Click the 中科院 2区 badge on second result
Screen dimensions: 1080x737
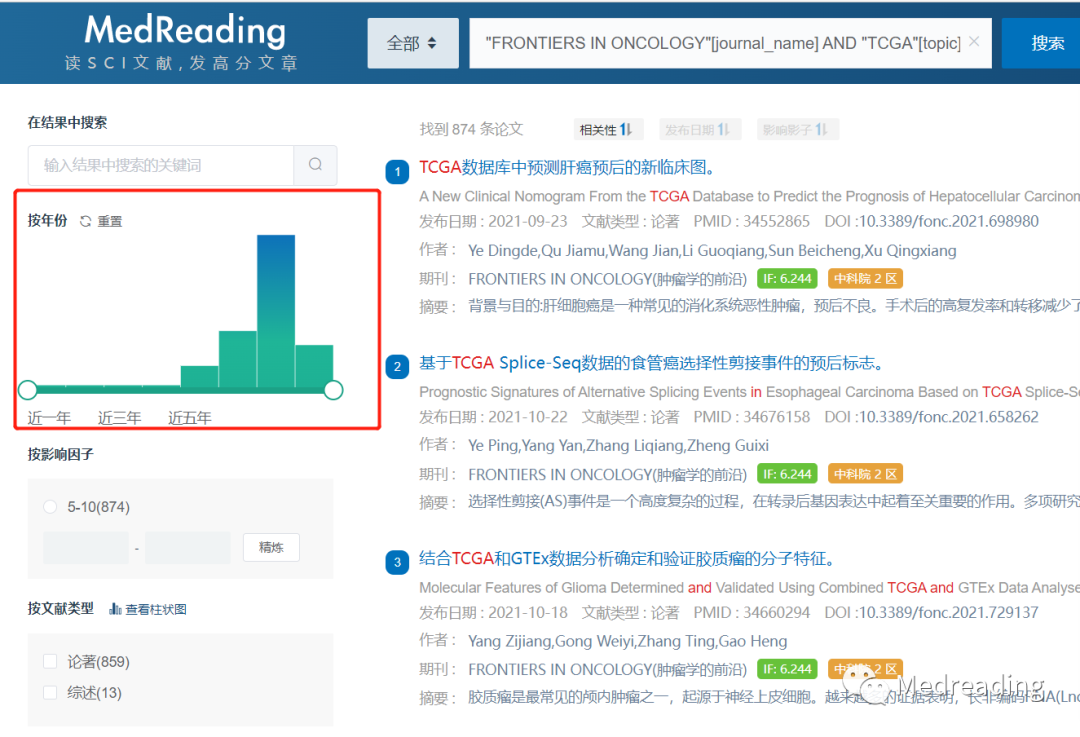[864, 473]
